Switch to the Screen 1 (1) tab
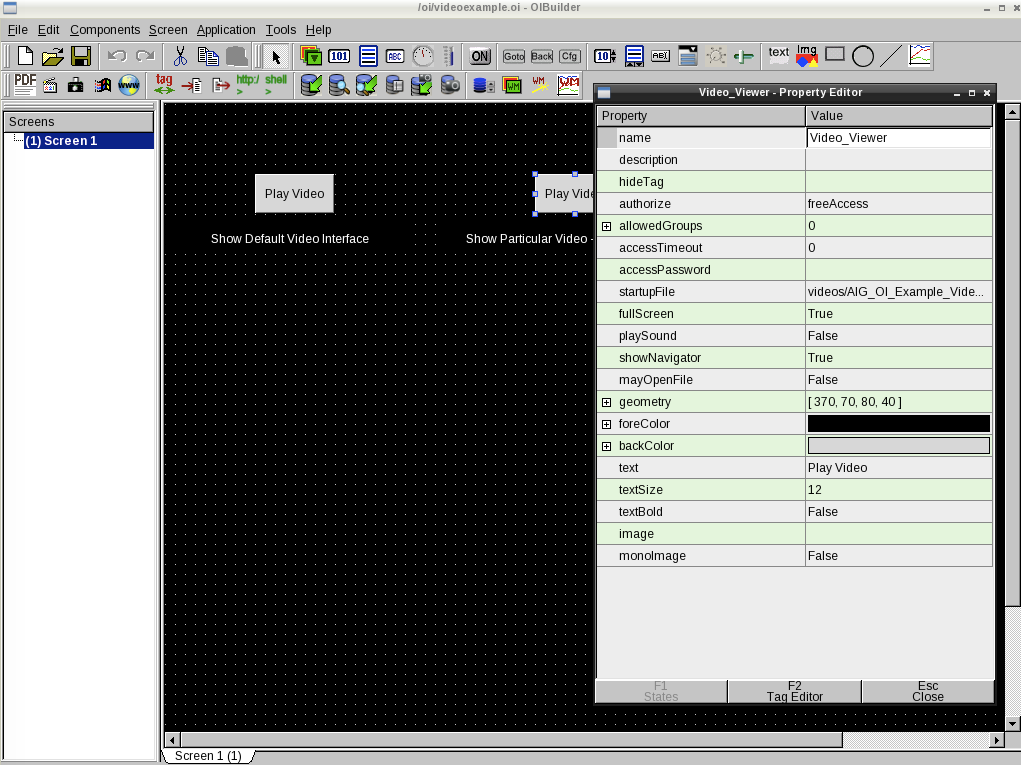Viewport: 1021px width, 765px height. pos(208,756)
